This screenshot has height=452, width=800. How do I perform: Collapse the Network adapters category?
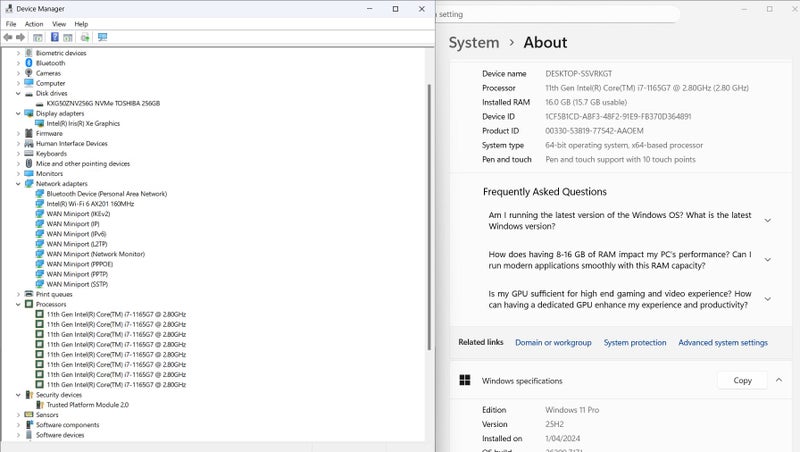point(18,184)
